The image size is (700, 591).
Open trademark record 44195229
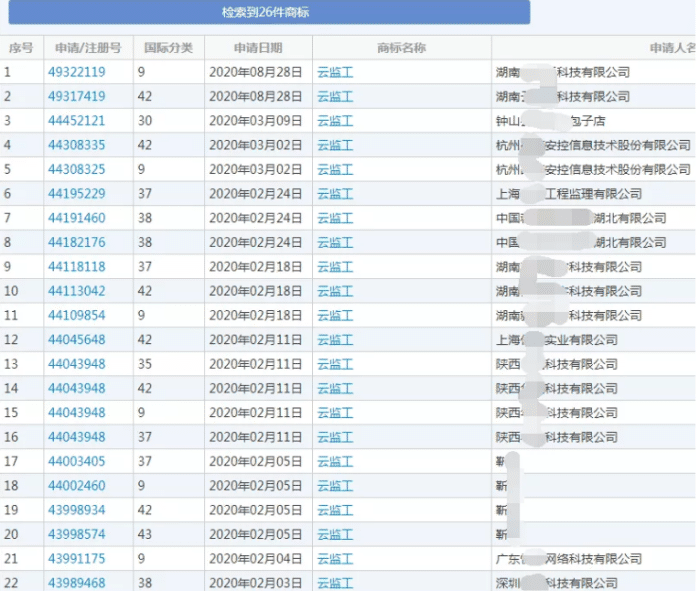pyautogui.click(x=77, y=194)
